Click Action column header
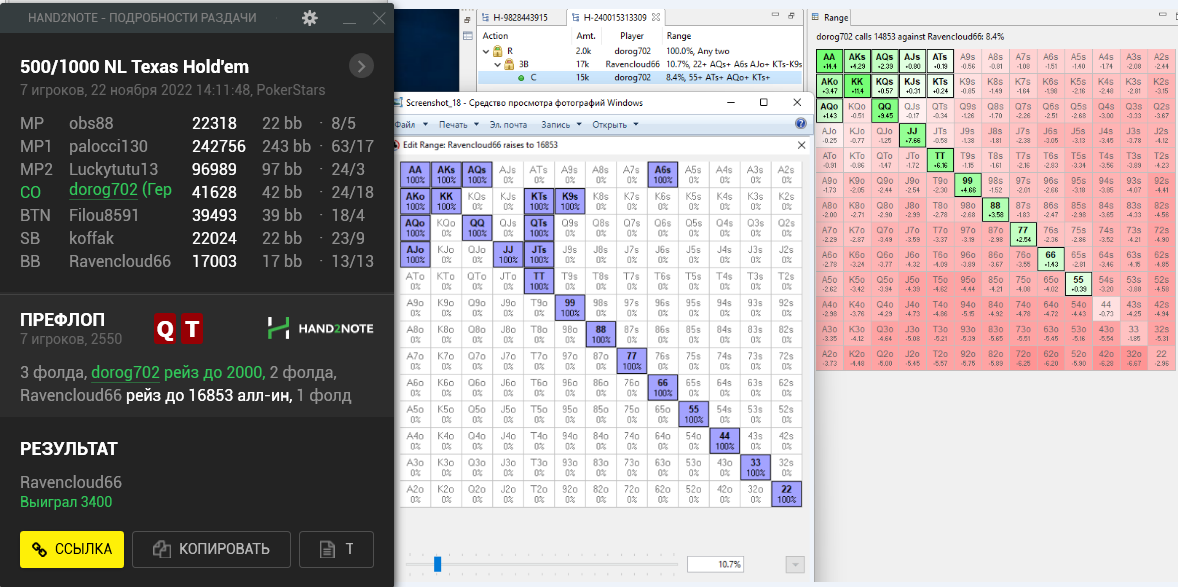The width and height of the screenshot is (1178, 587). coord(495,35)
